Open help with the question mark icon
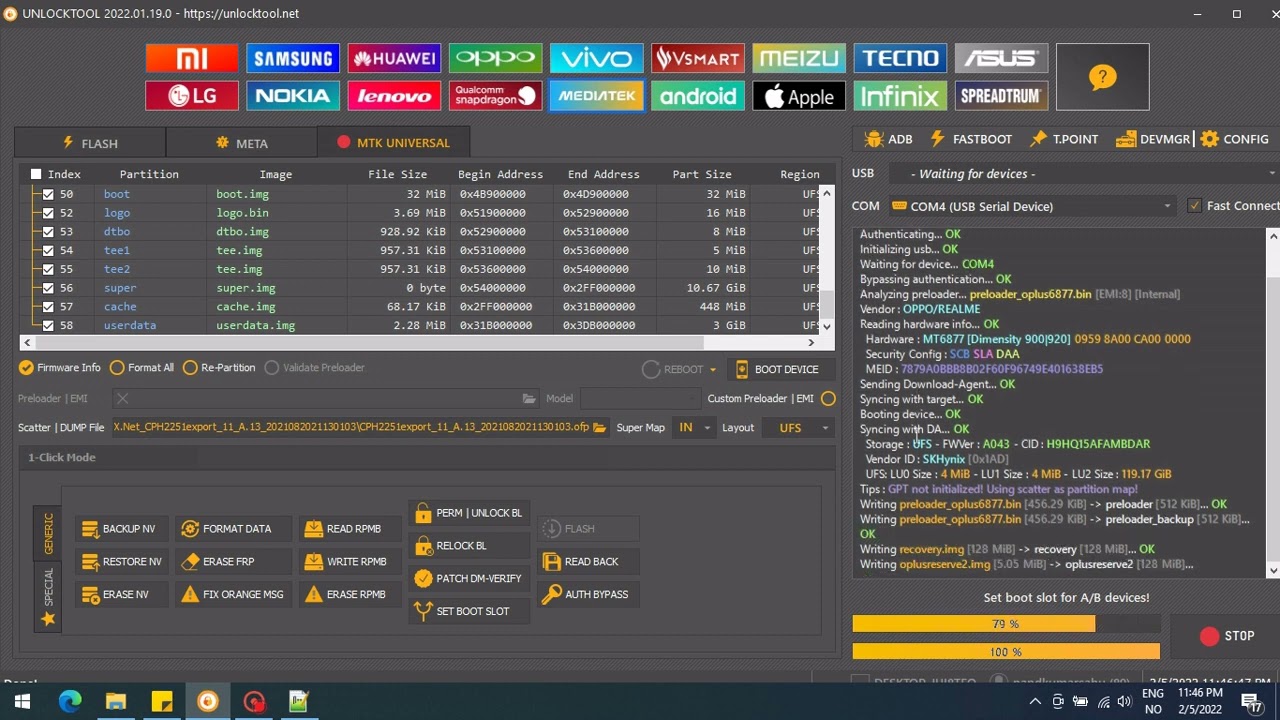Viewport: 1280px width, 720px height. [x=1102, y=77]
